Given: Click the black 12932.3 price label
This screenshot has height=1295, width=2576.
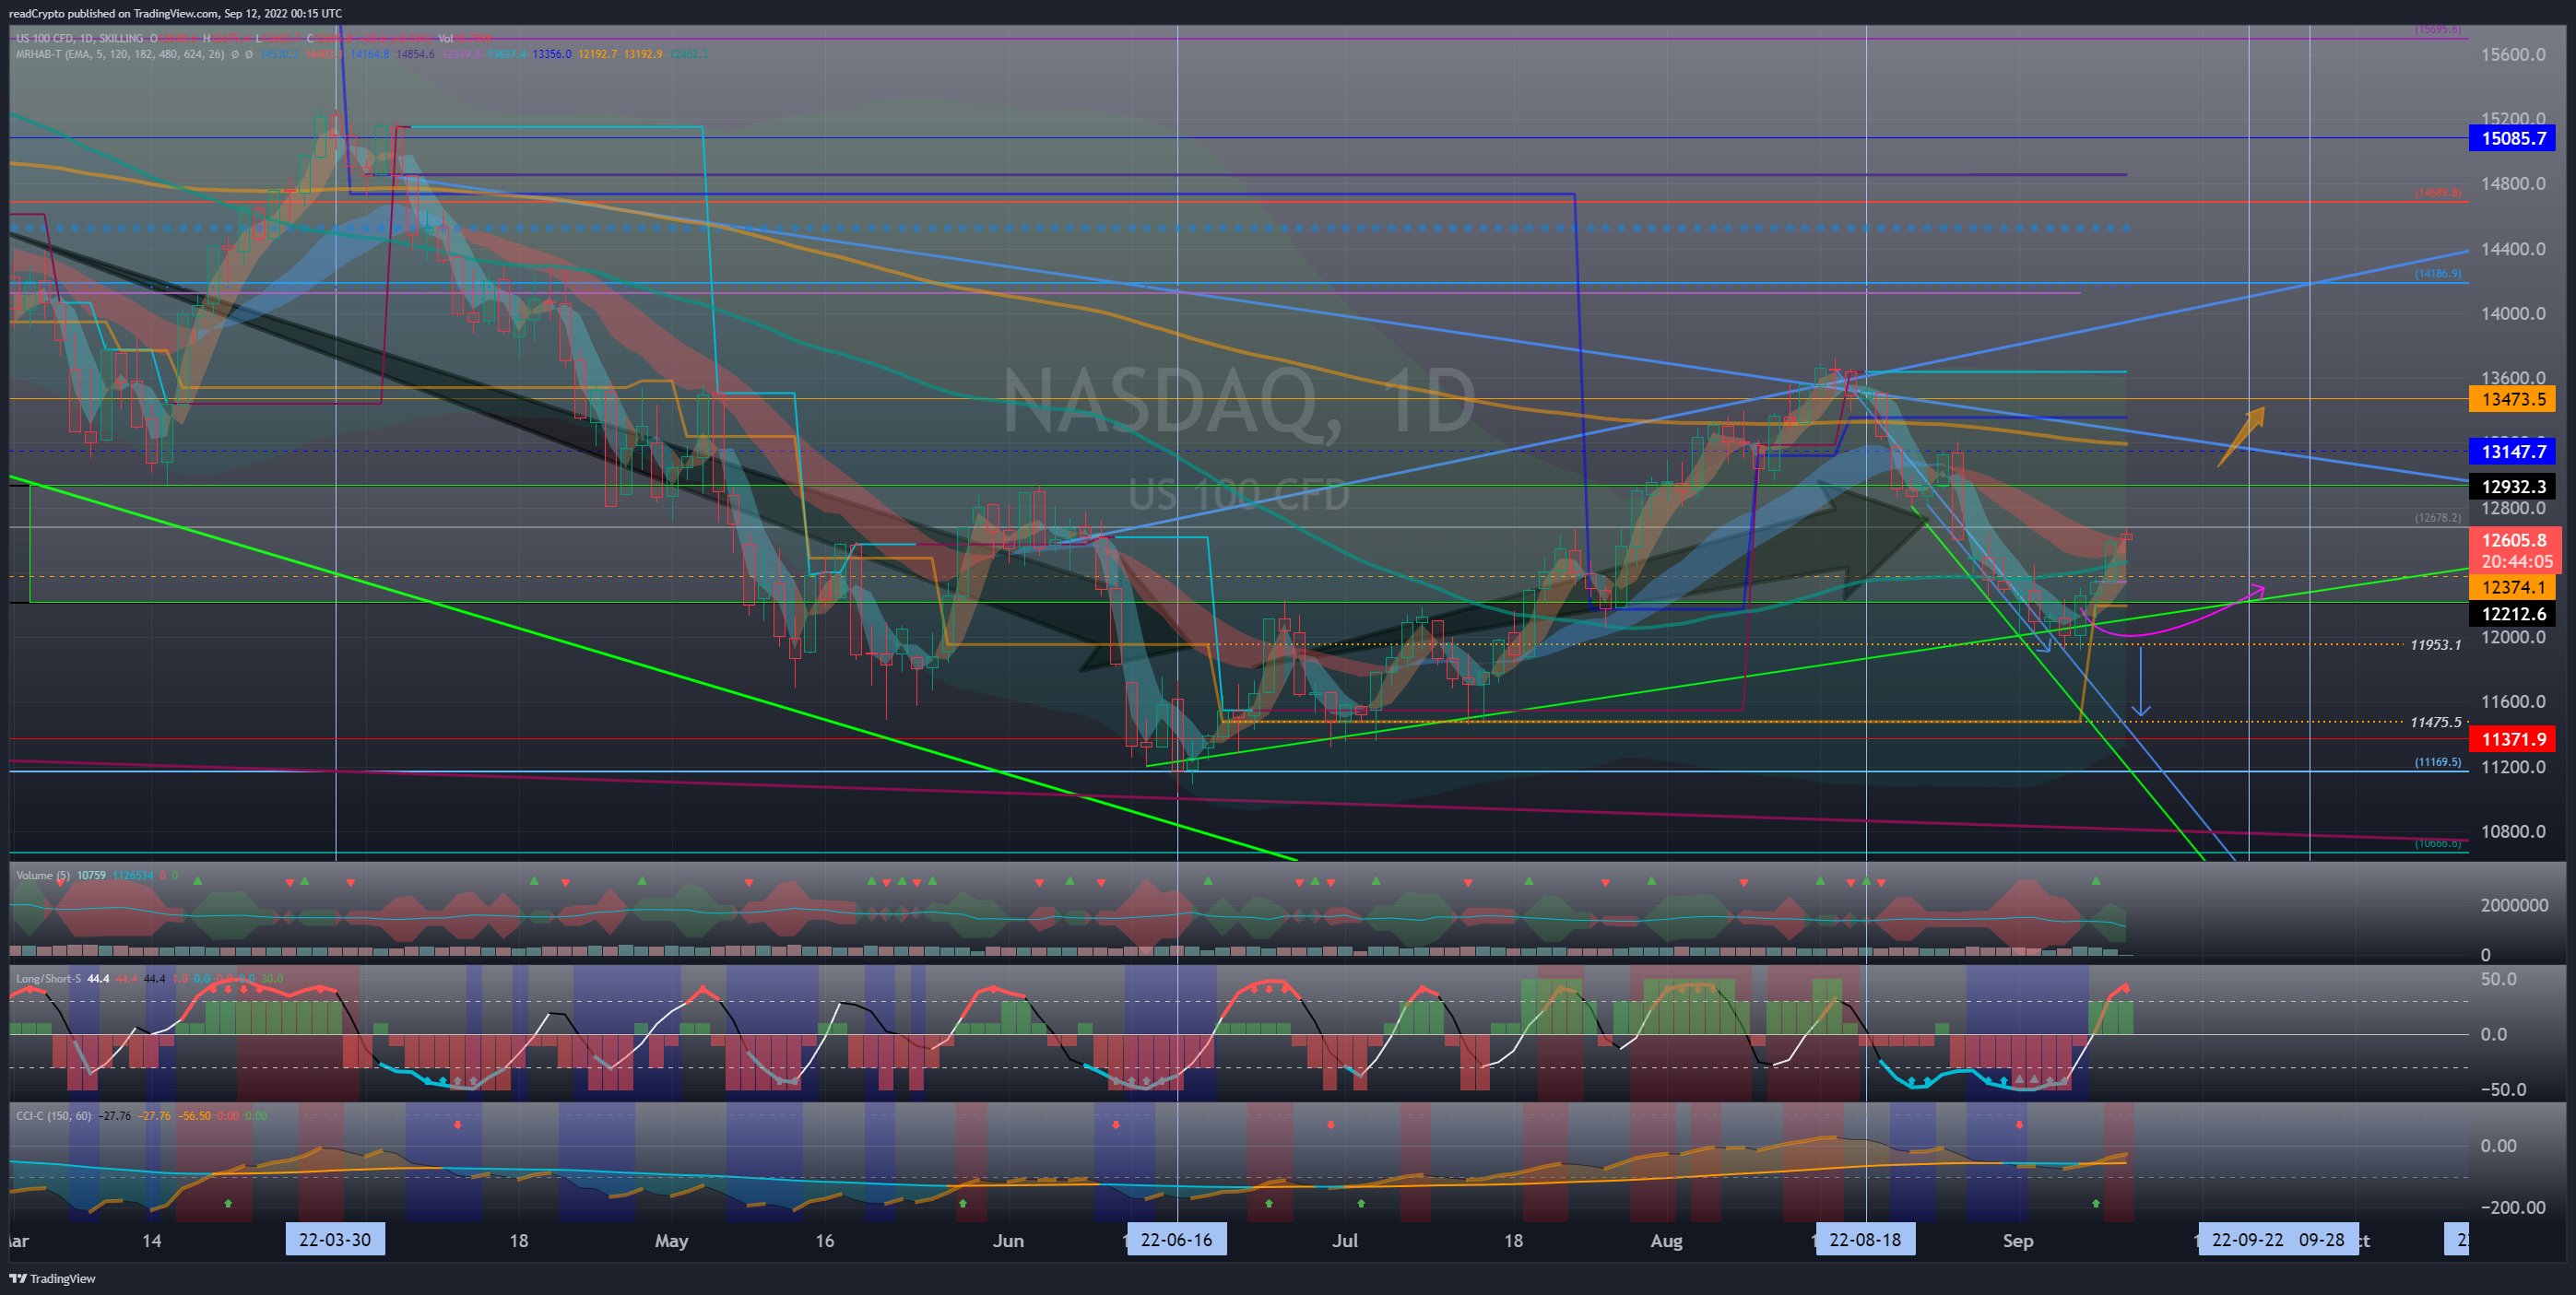Looking at the screenshot, I should click(2513, 487).
